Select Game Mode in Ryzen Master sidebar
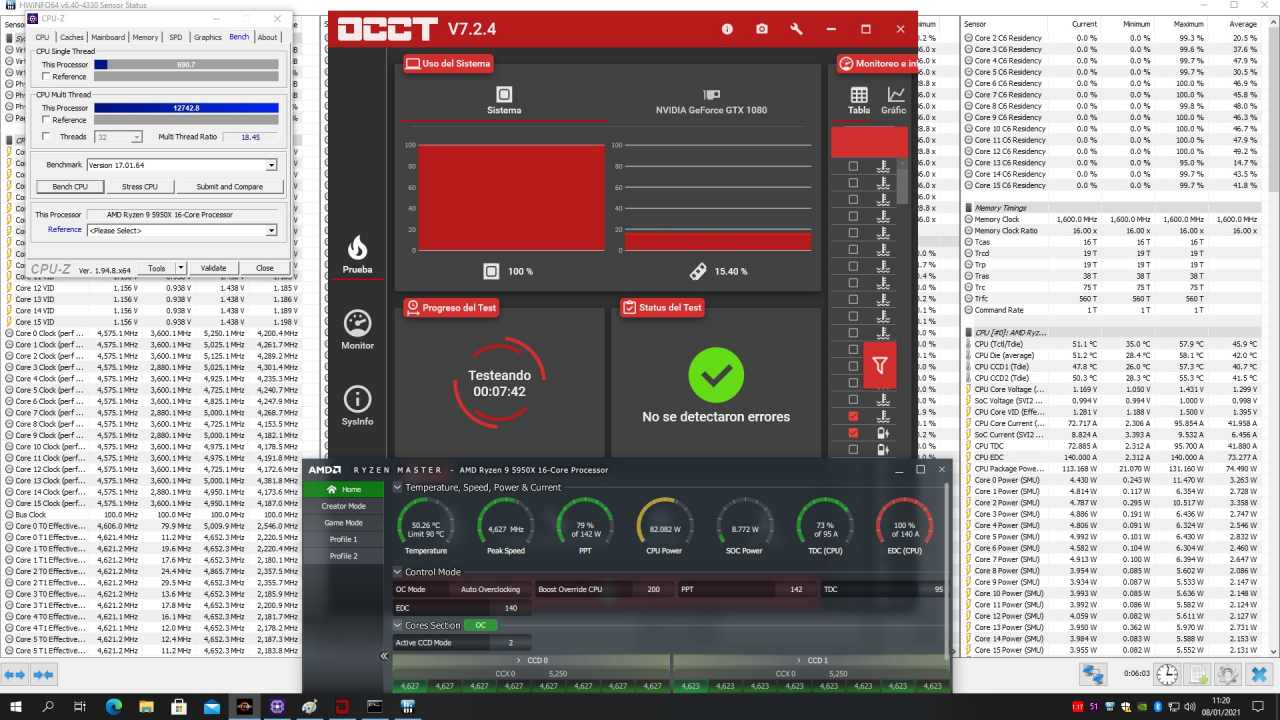The height and width of the screenshot is (720, 1280). [343, 523]
